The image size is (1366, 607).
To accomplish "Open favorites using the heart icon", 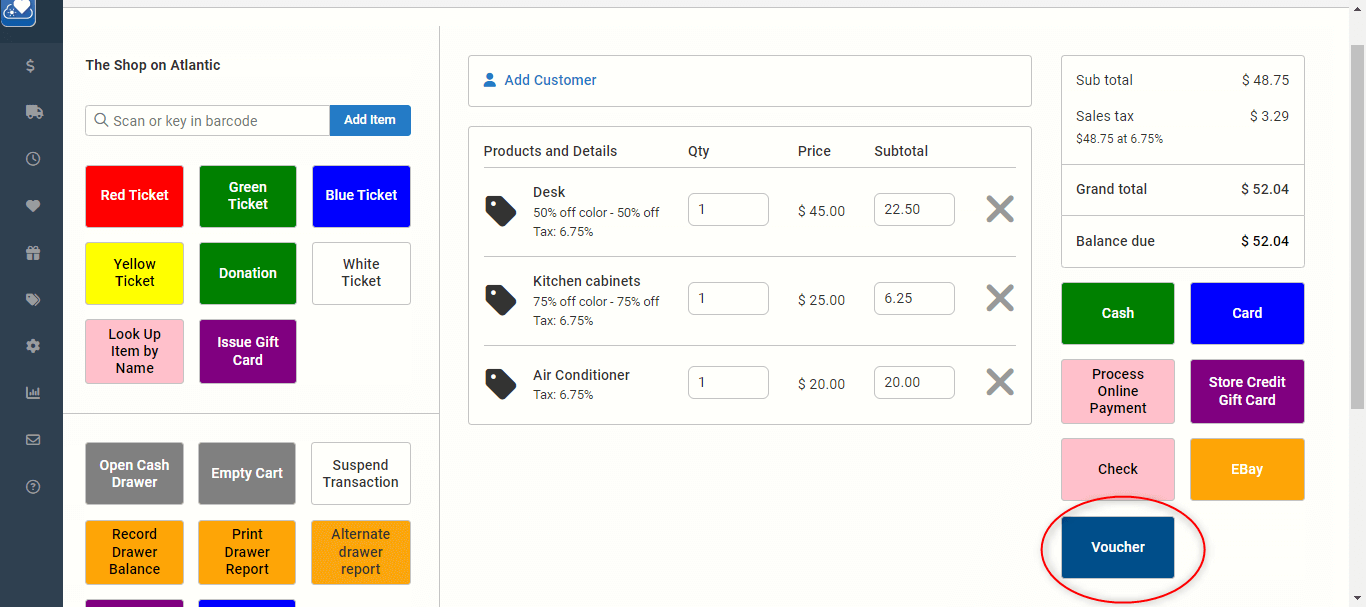I will (x=32, y=205).
